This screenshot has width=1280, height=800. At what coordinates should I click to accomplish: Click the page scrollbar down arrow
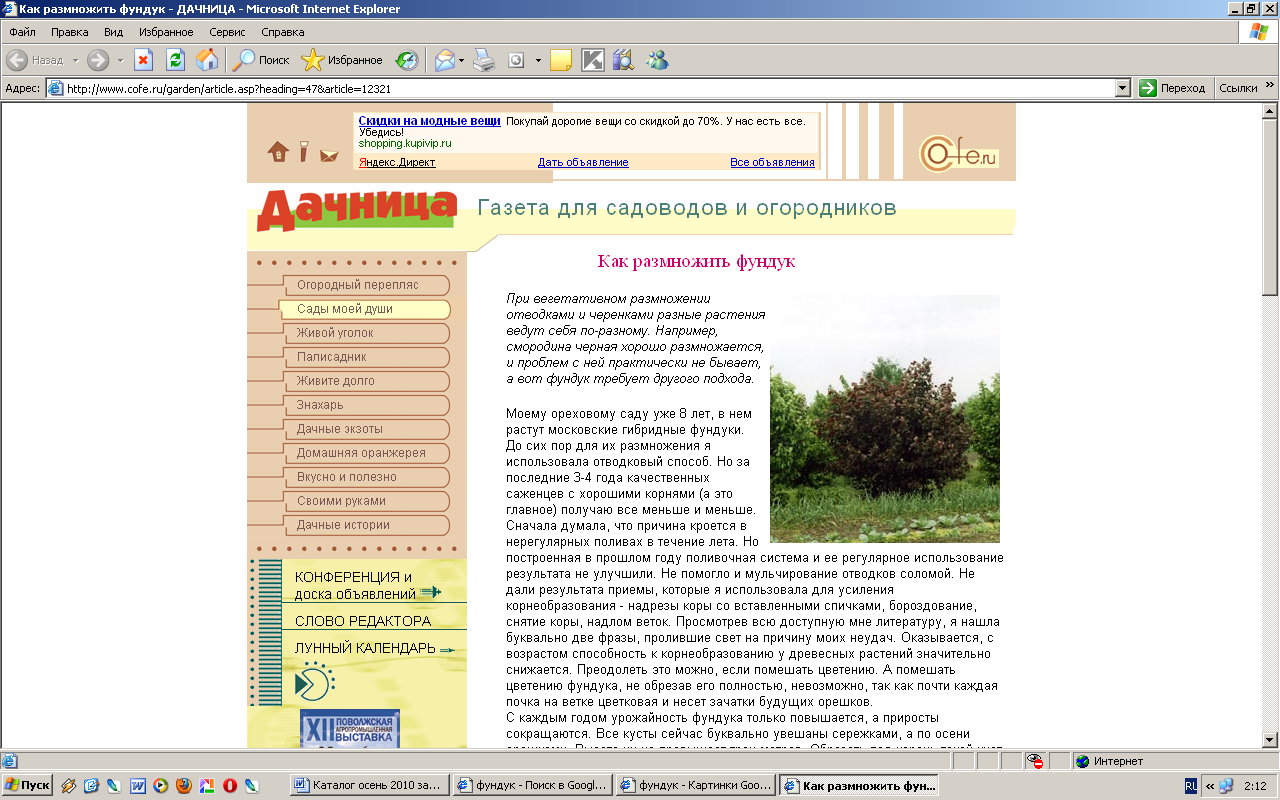tap(1270, 740)
